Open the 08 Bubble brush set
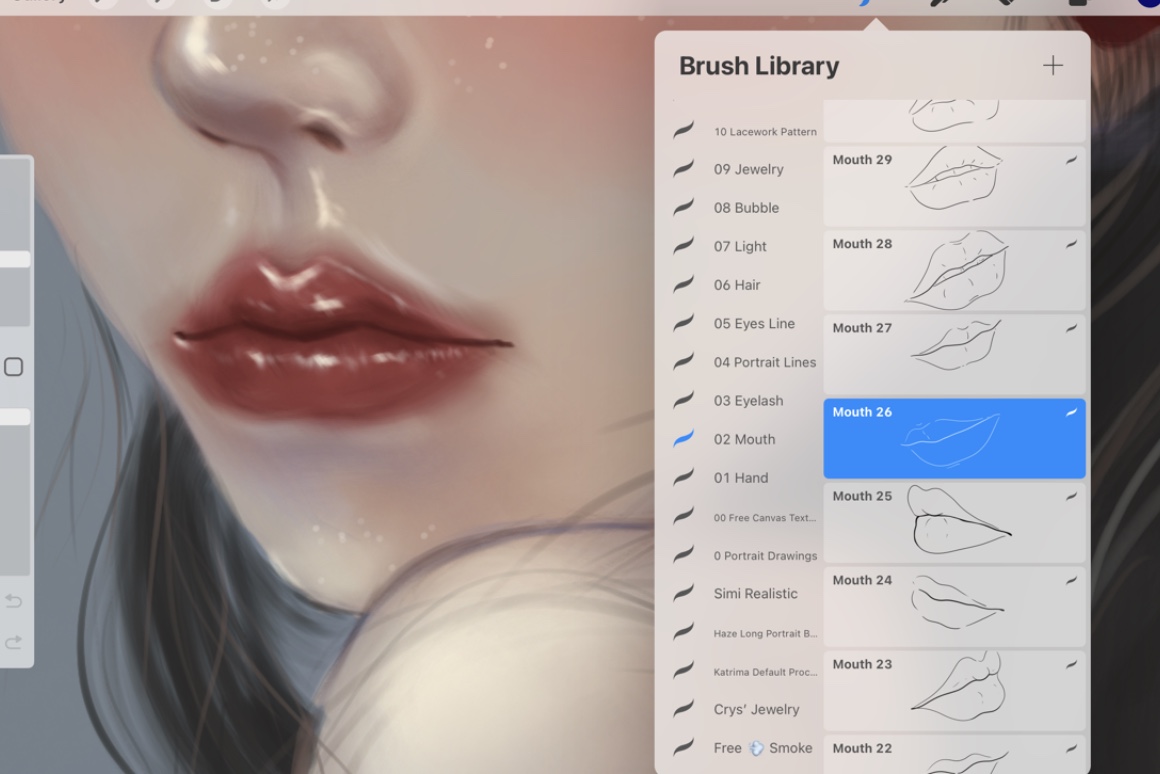This screenshot has width=1160, height=774. 746,208
